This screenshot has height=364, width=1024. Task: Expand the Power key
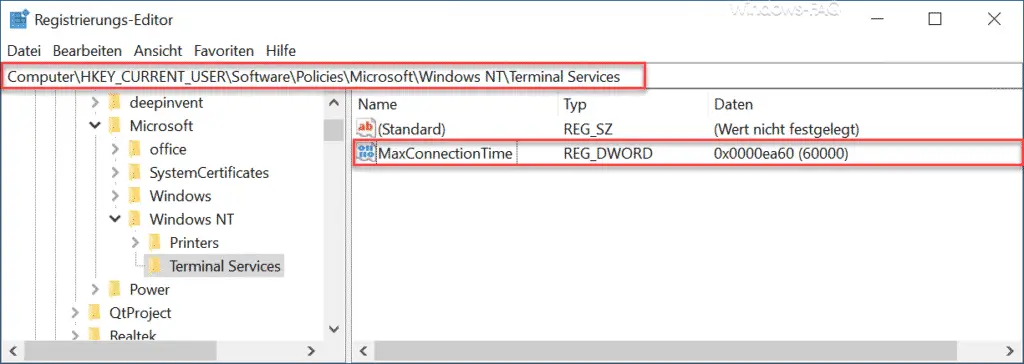click(95, 290)
